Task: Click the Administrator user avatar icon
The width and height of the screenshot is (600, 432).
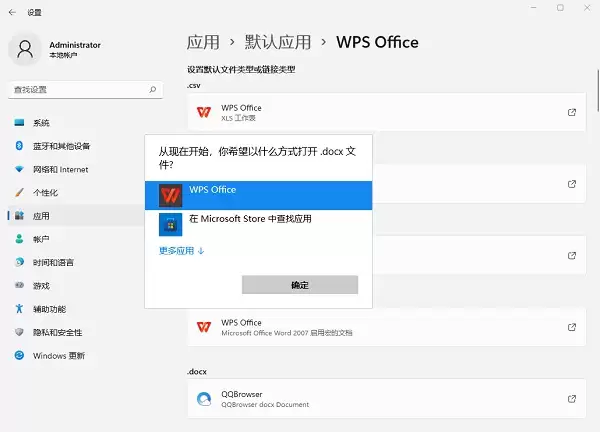Action: [x=25, y=49]
